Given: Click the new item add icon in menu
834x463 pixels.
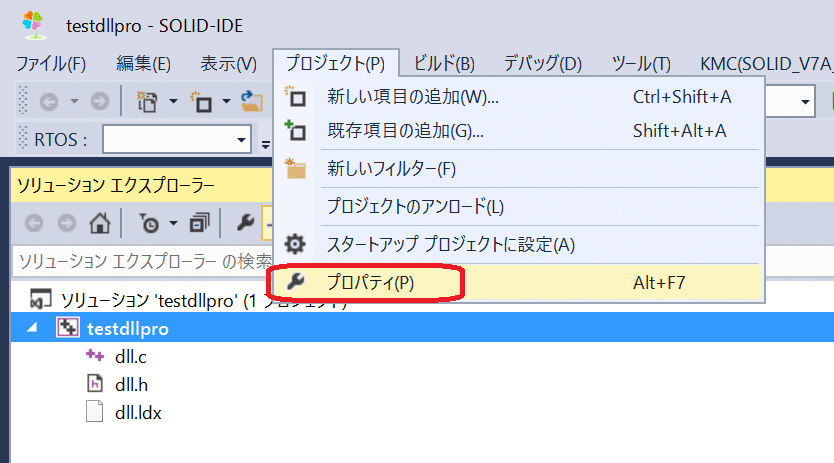Looking at the screenshot, I should (x=295, y=96).
